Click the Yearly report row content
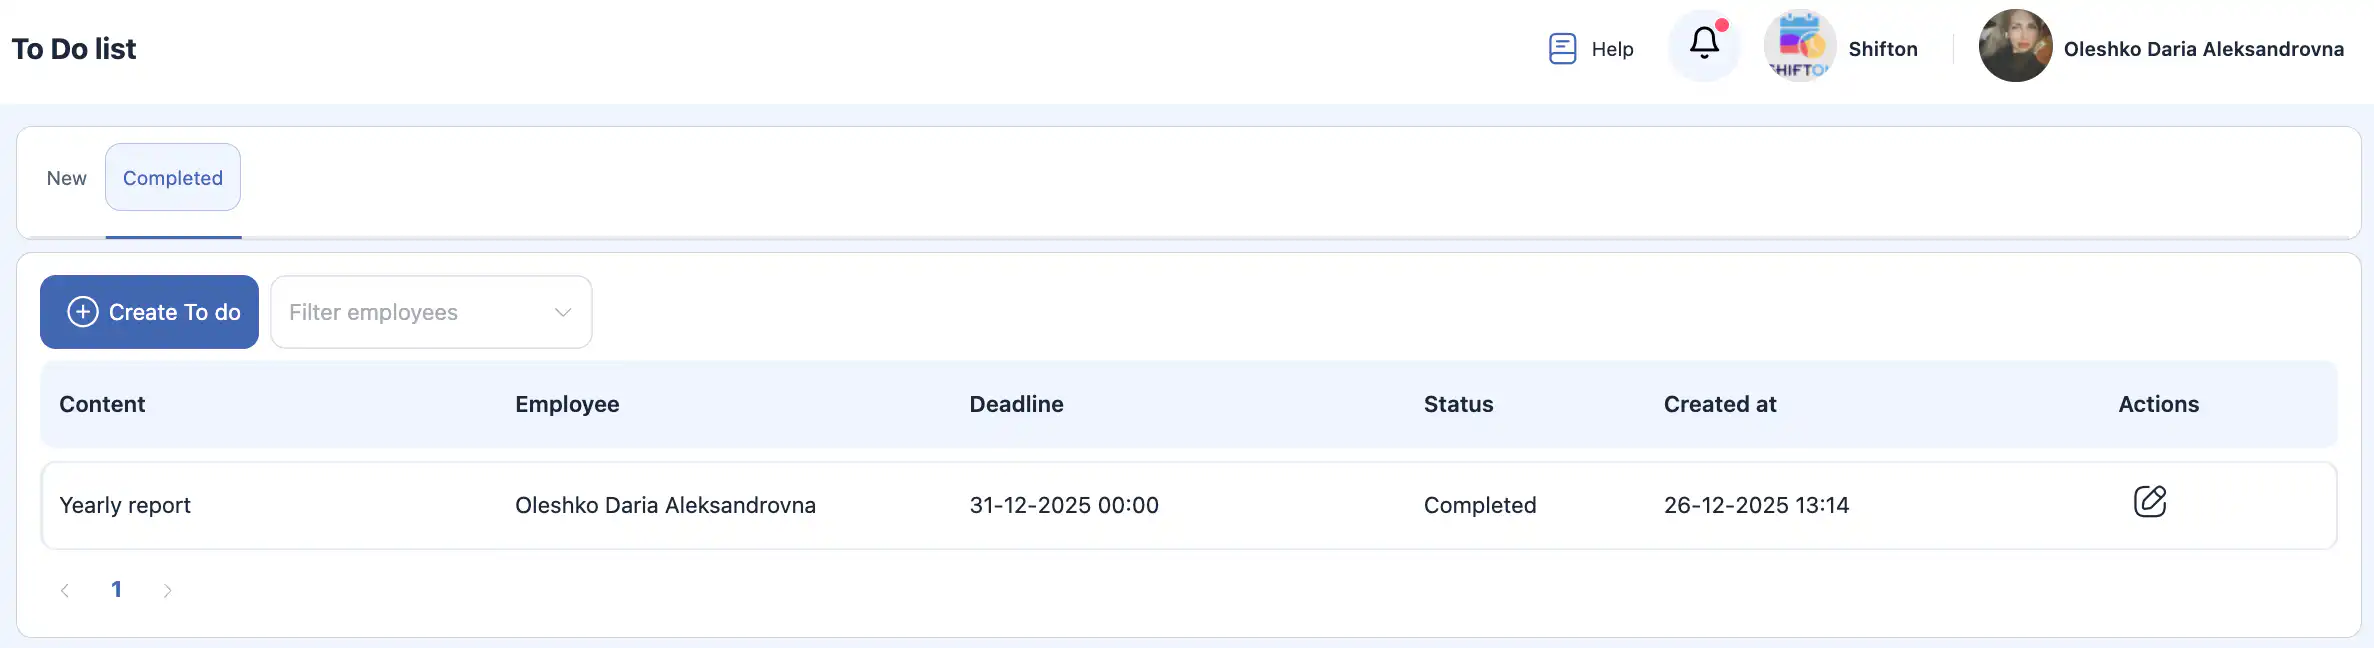The image size is (2374, 648). pos(125,505)
